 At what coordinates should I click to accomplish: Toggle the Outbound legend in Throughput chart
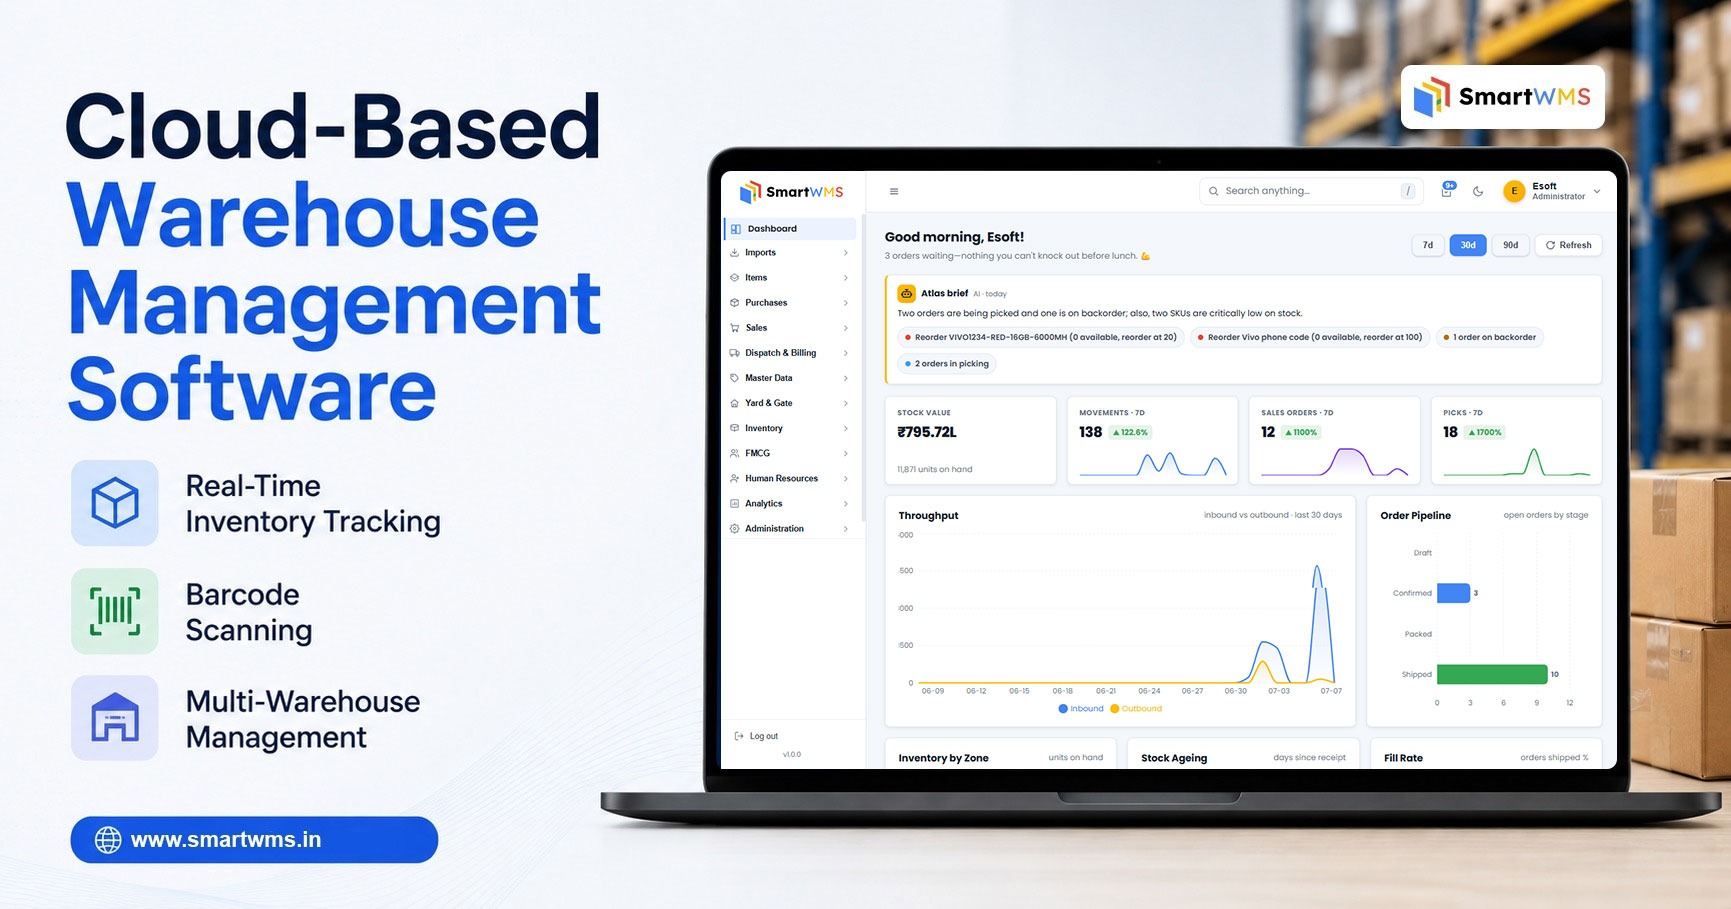click(x=1136, y=709)
